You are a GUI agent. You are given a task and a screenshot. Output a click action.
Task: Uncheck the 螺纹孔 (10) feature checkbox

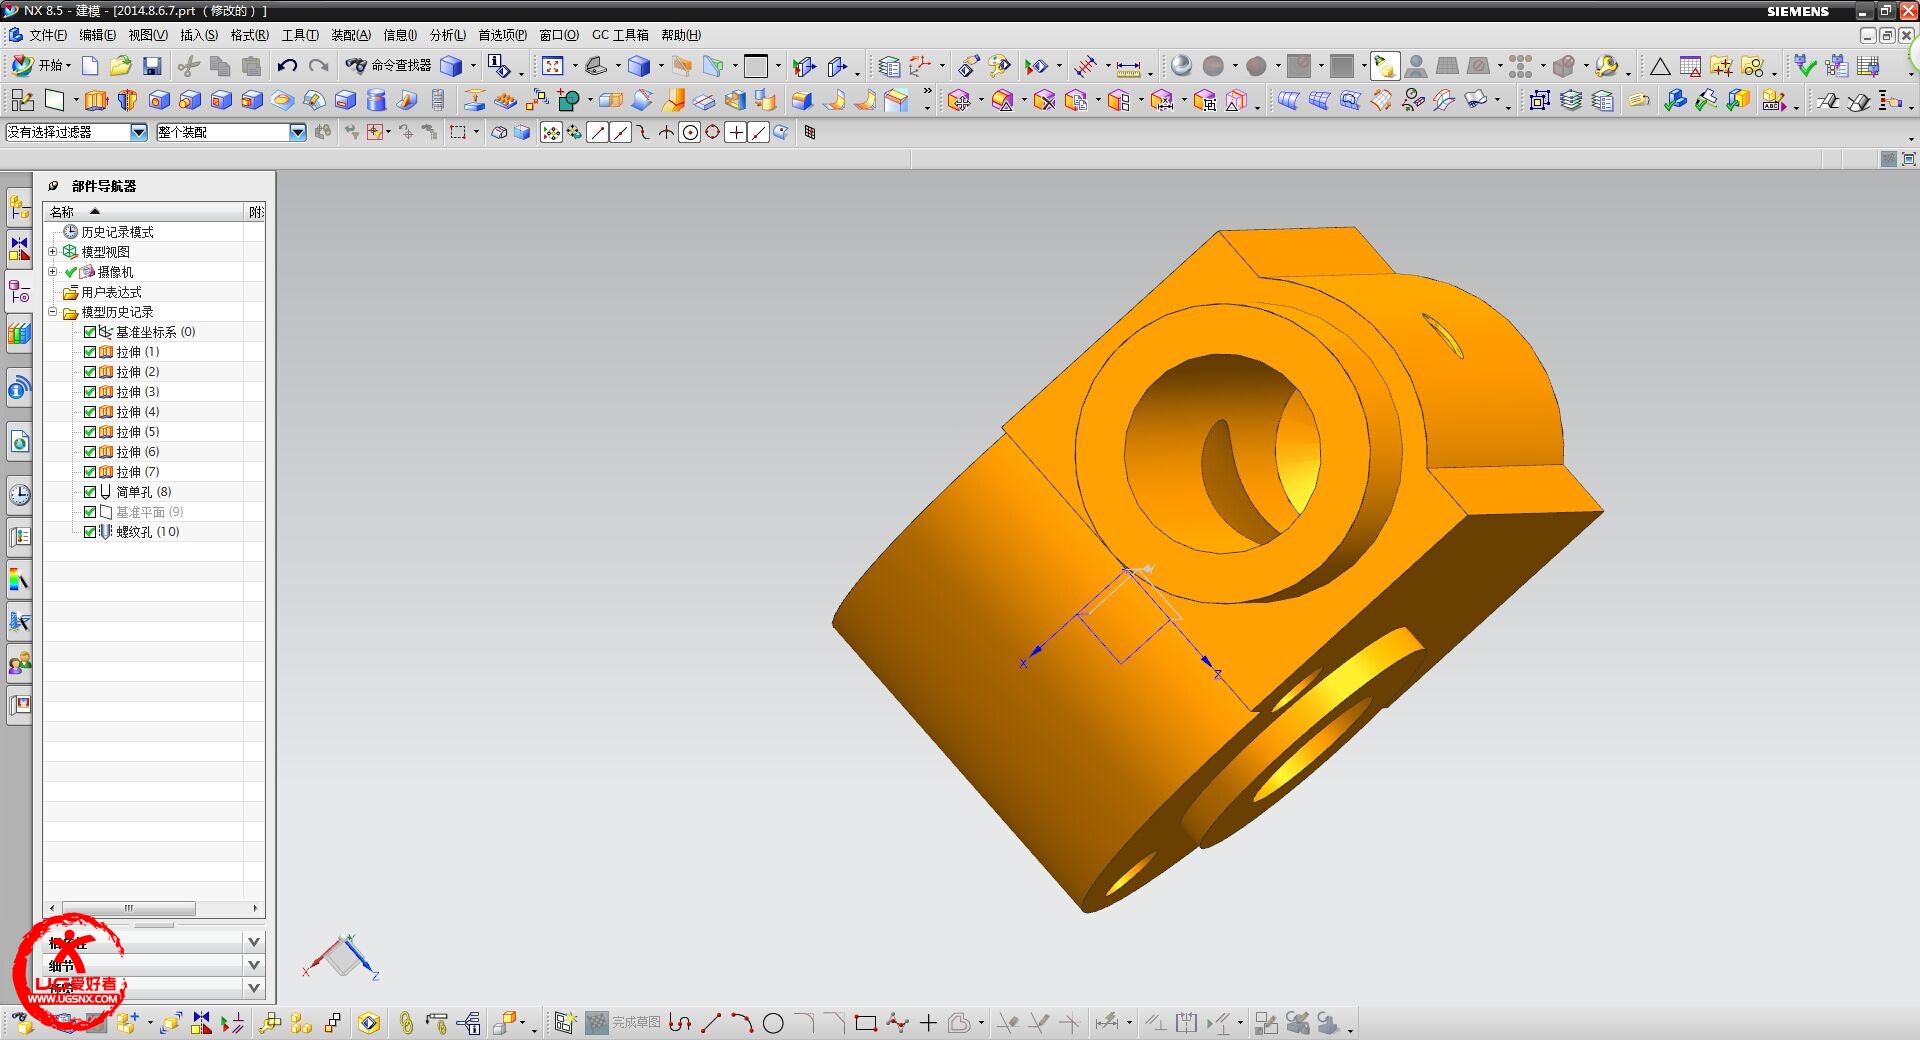[x=90, y=532]
